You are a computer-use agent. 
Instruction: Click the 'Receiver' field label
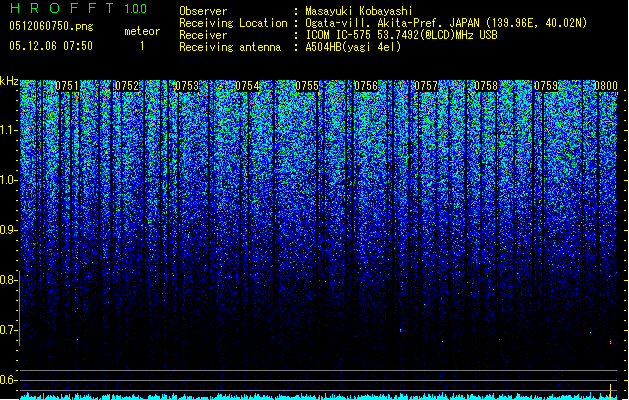pos(203,35)
